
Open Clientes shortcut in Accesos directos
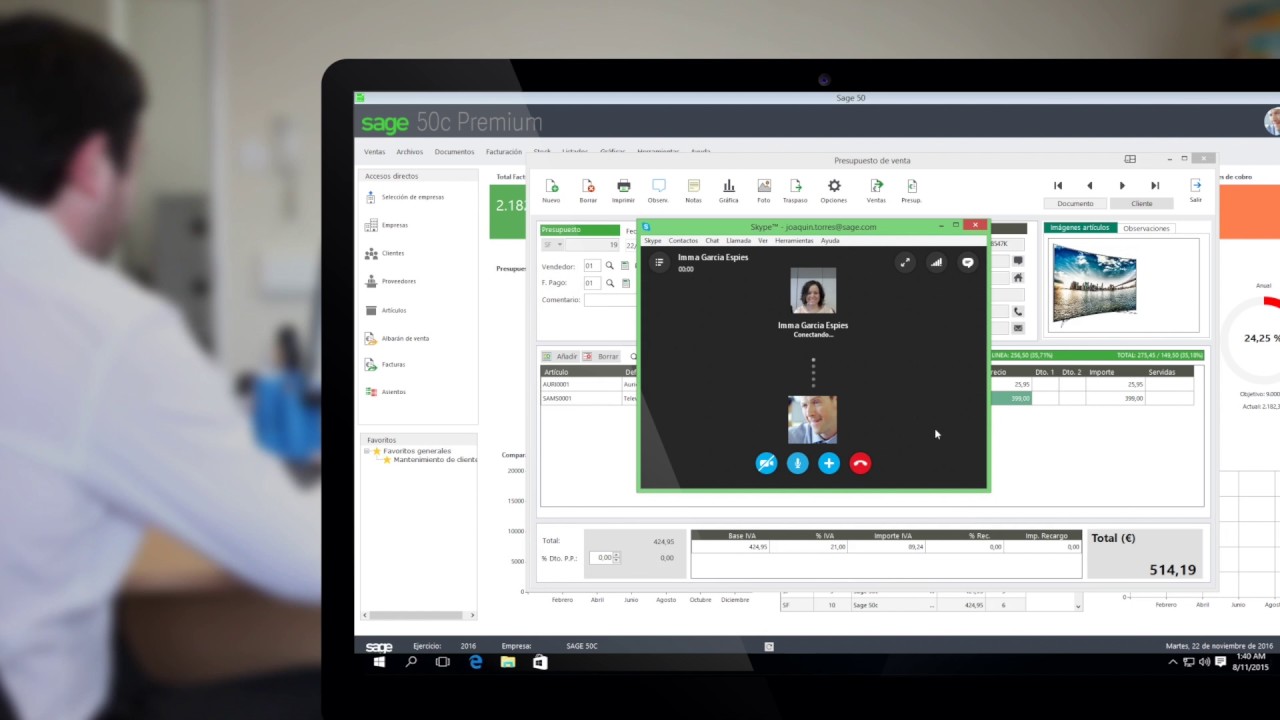tap(385, 253)
